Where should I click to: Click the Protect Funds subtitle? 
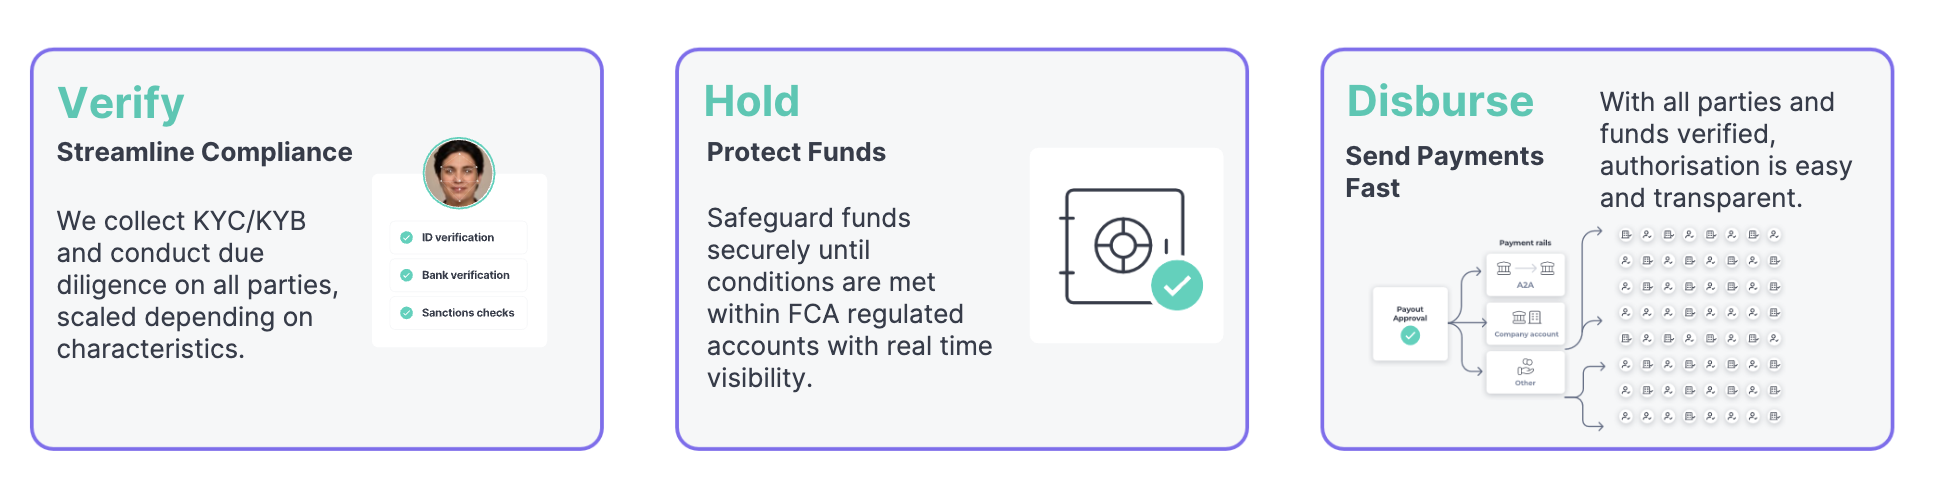pyautogui.click(x=796, y=152)
